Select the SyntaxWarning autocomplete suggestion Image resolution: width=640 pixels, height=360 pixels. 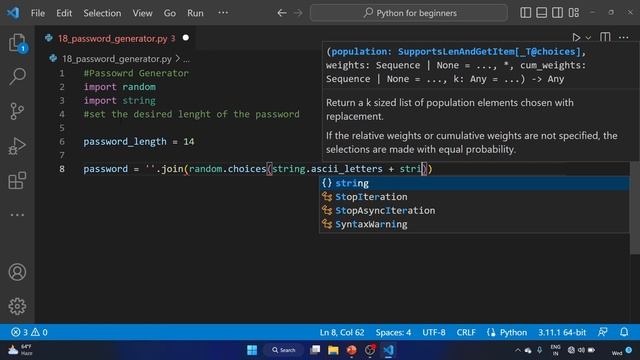474,224
